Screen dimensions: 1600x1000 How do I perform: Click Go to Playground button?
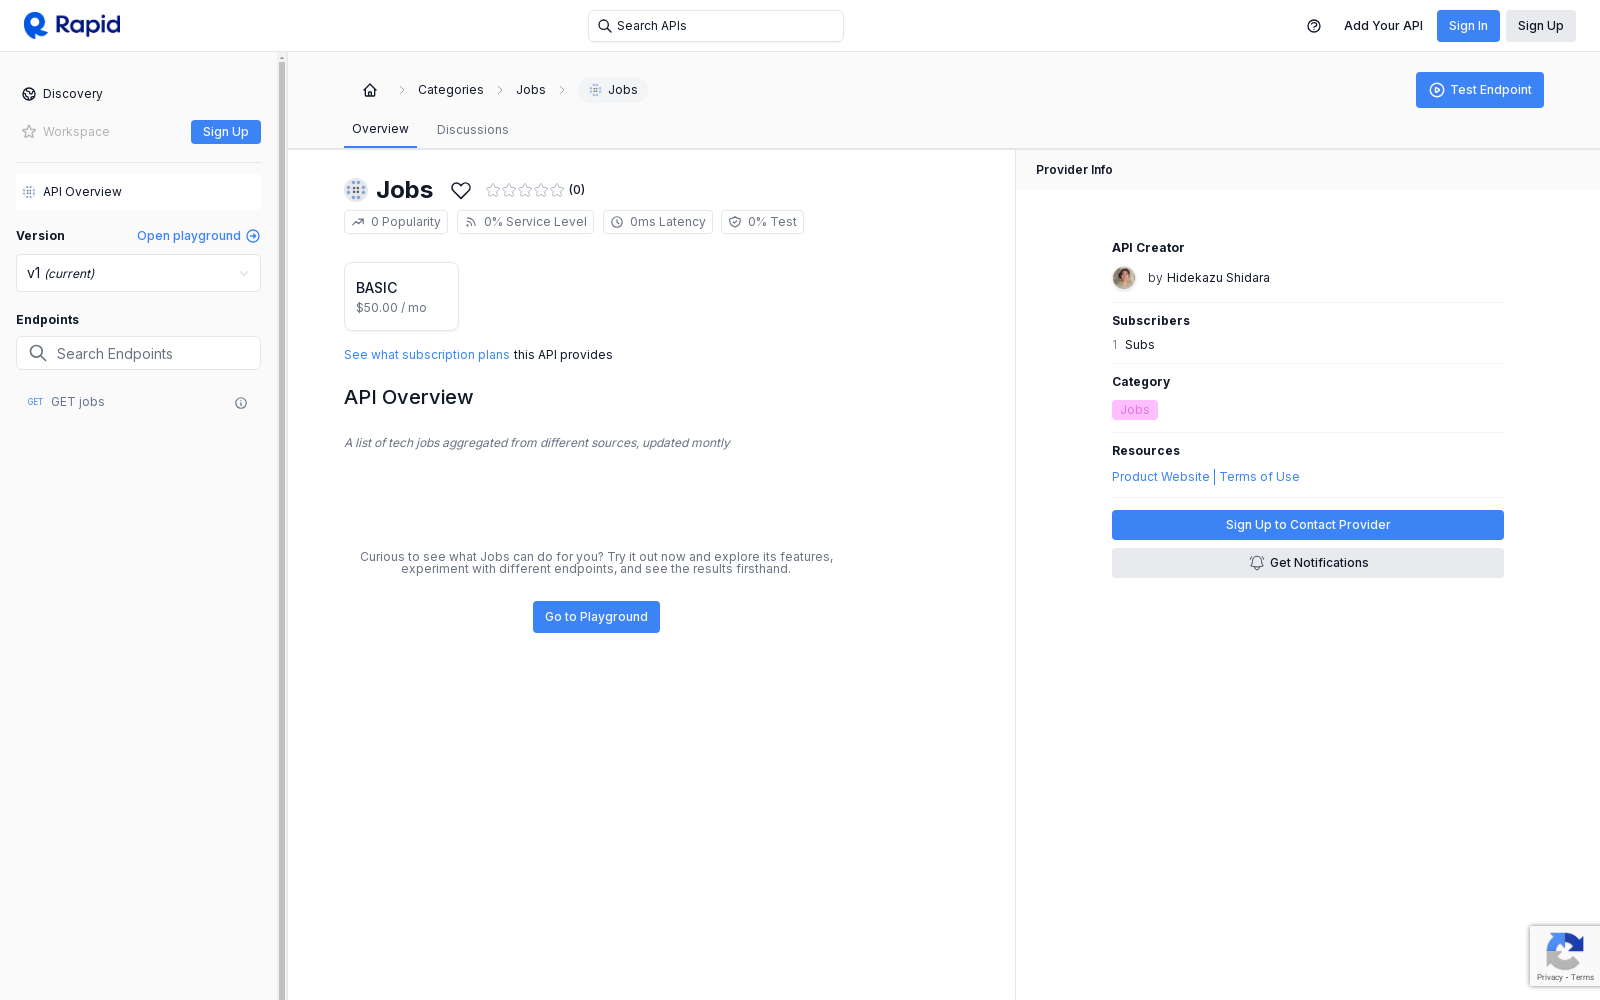596,617
